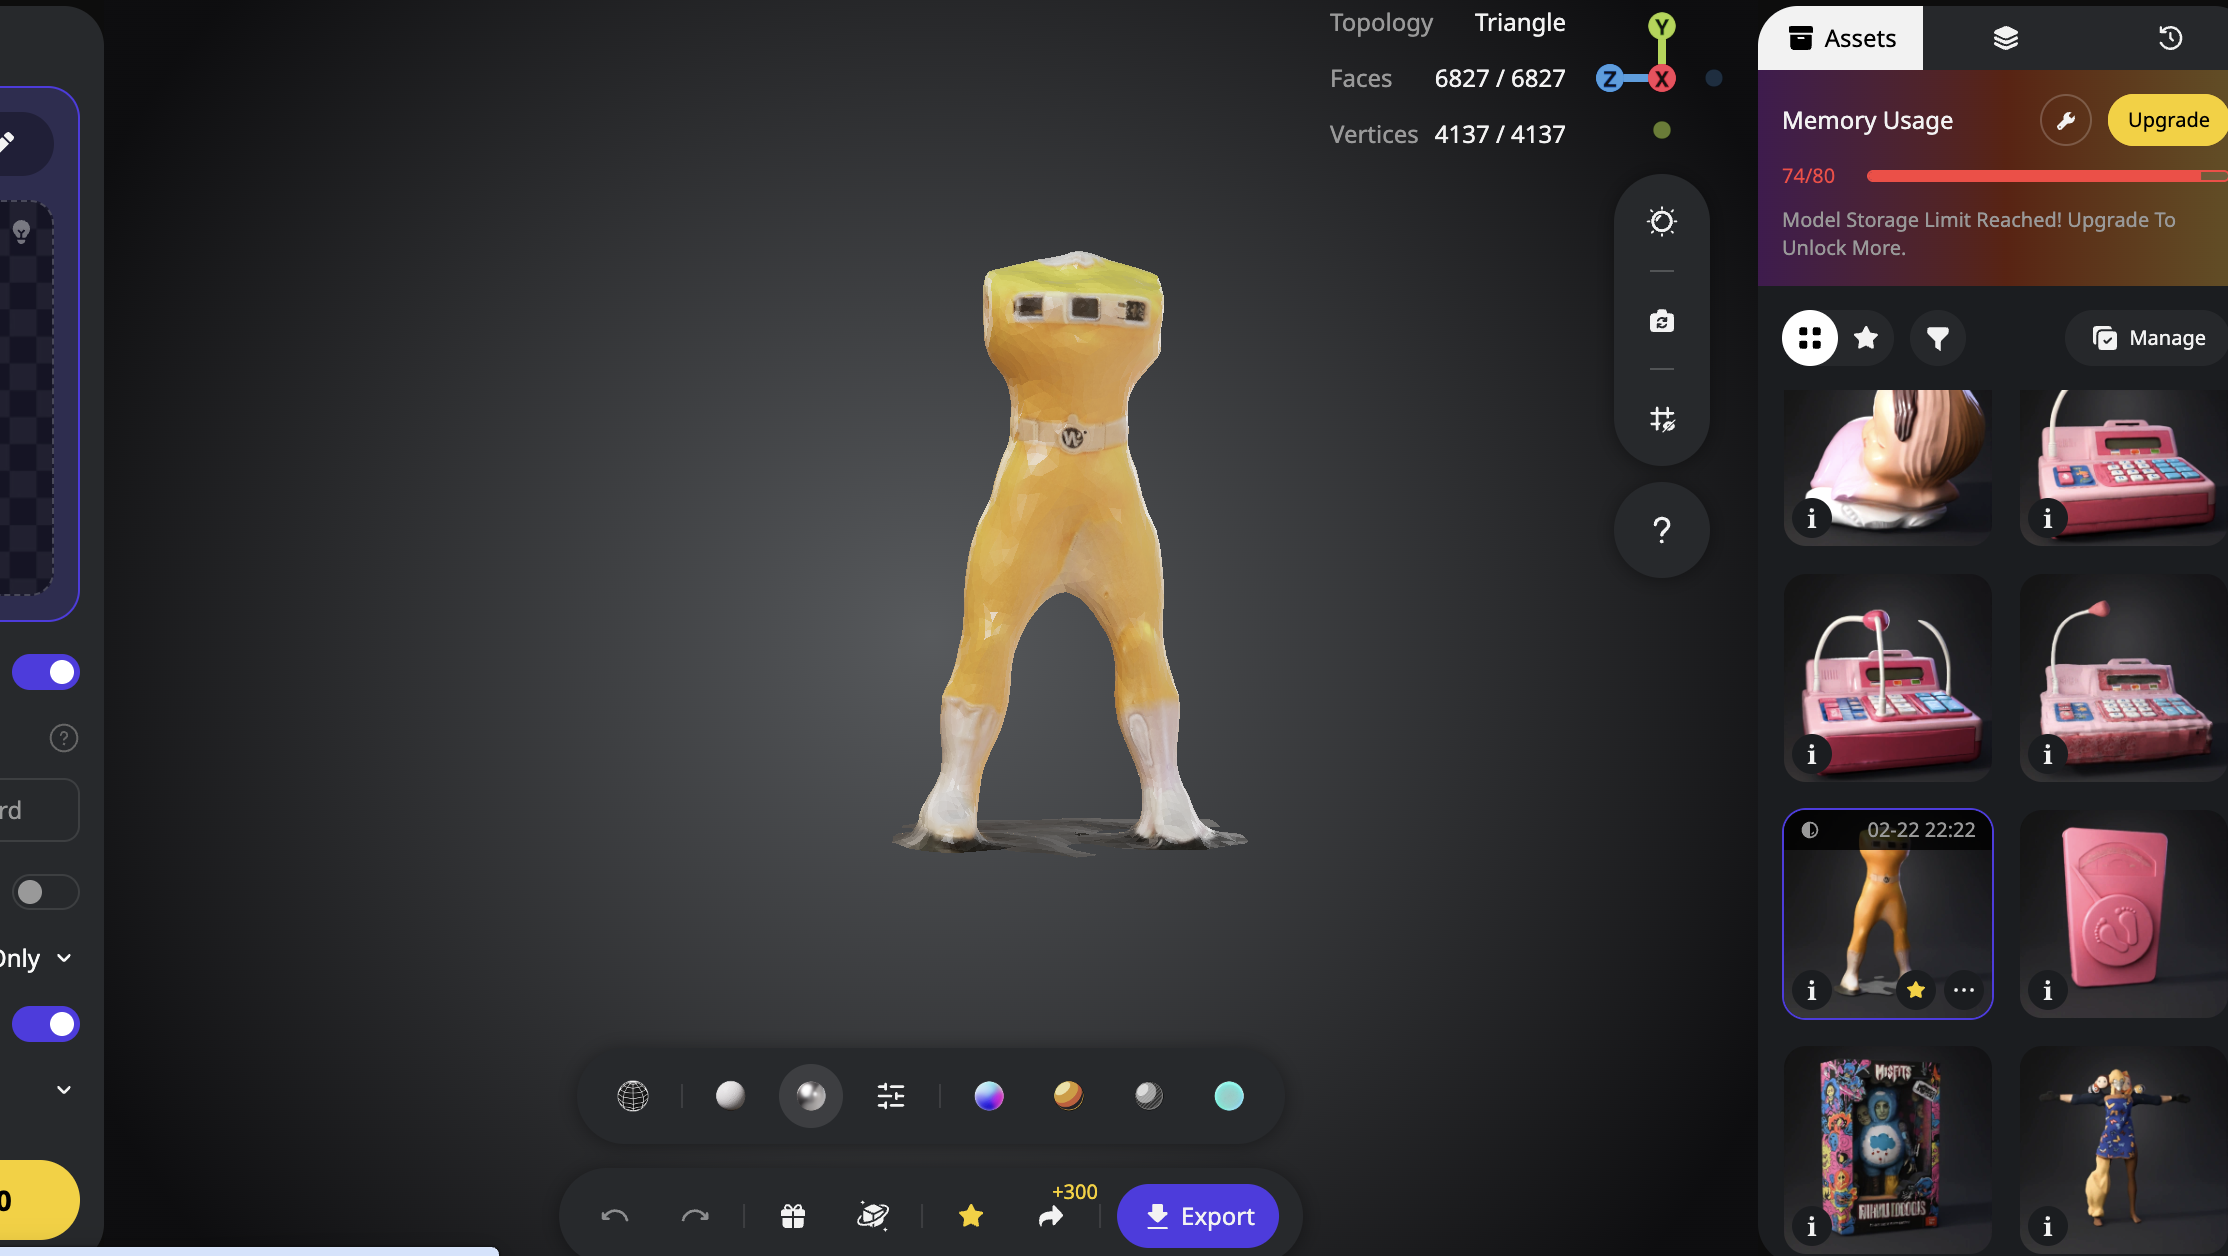The height and width of the screenshot is (1256, 2228).
Task: Click the yellow Upgrade button
Action: [x=2167, y=120]
